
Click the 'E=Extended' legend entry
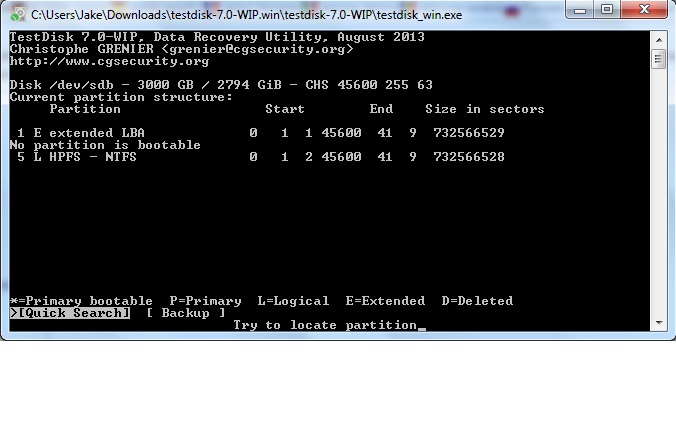click(x=385, y=301)
